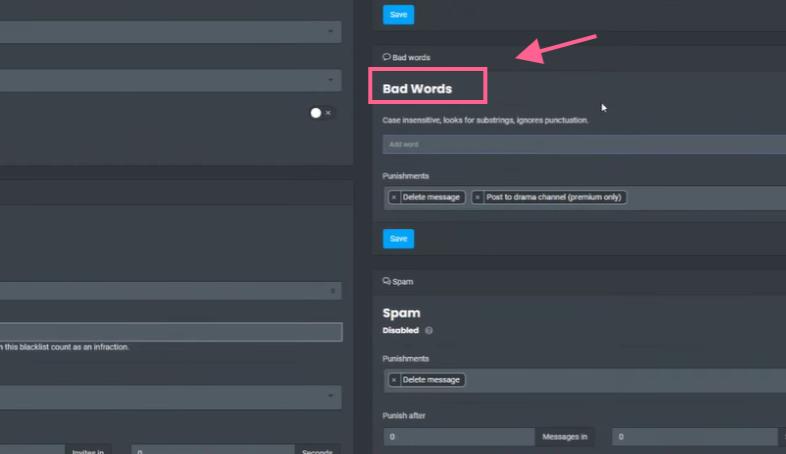Click the blacklist infraction note text
Viewport: 786px width, 454px height.
tap(65, 347)
